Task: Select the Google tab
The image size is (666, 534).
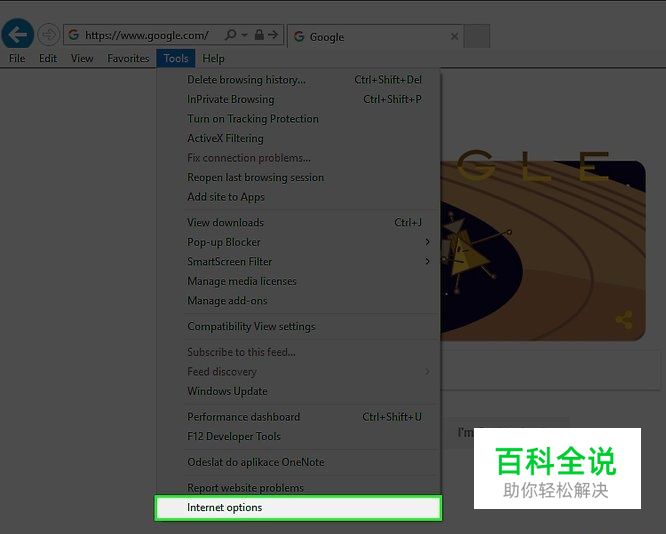Action: [375, 37]
